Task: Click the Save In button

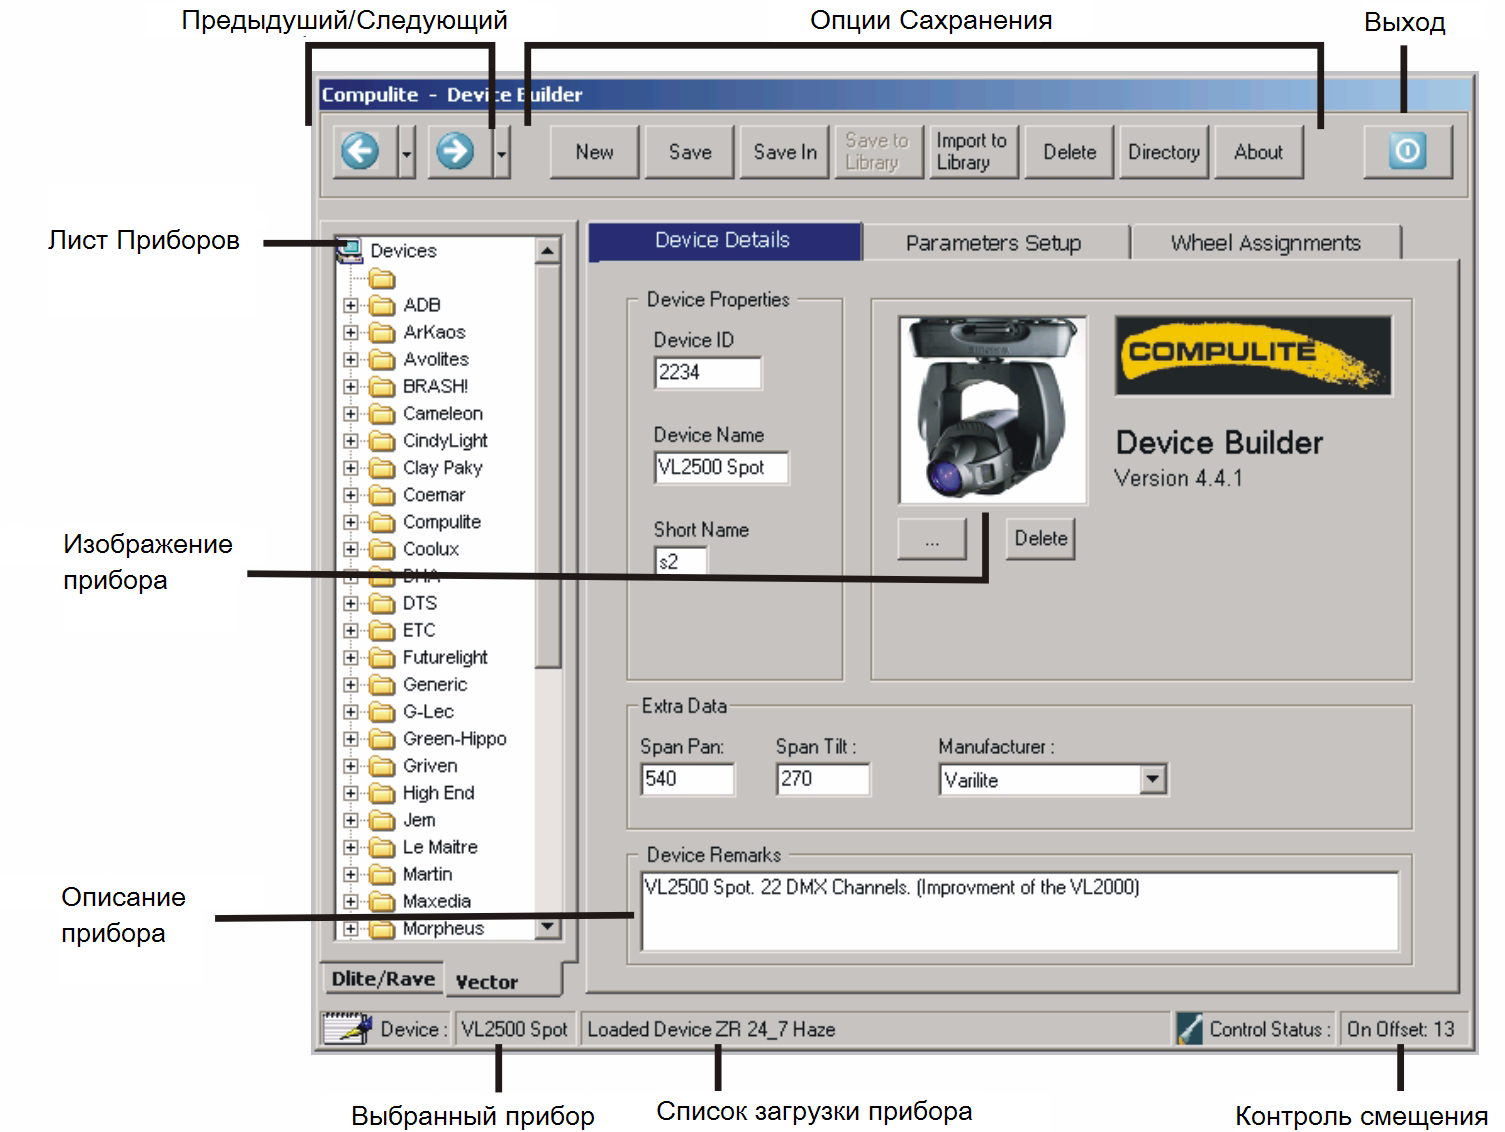Action: coord(784,152)
